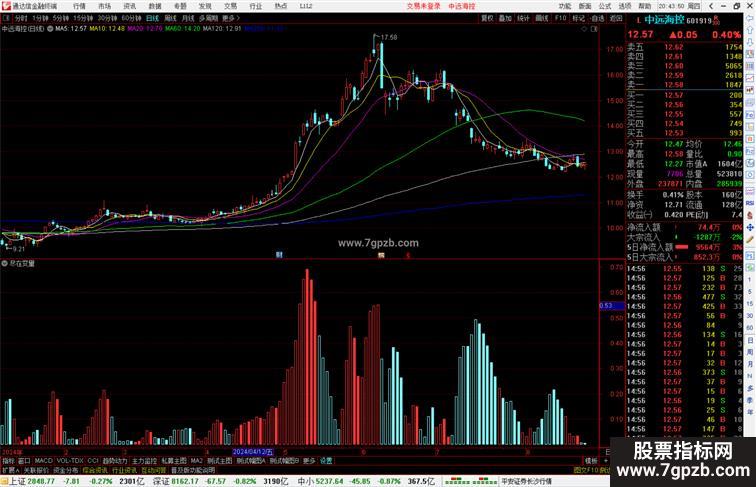756x487 pixels.
Task: Click the blue cross-arrows icon in right sidebar
Action: tap(750, 227)
